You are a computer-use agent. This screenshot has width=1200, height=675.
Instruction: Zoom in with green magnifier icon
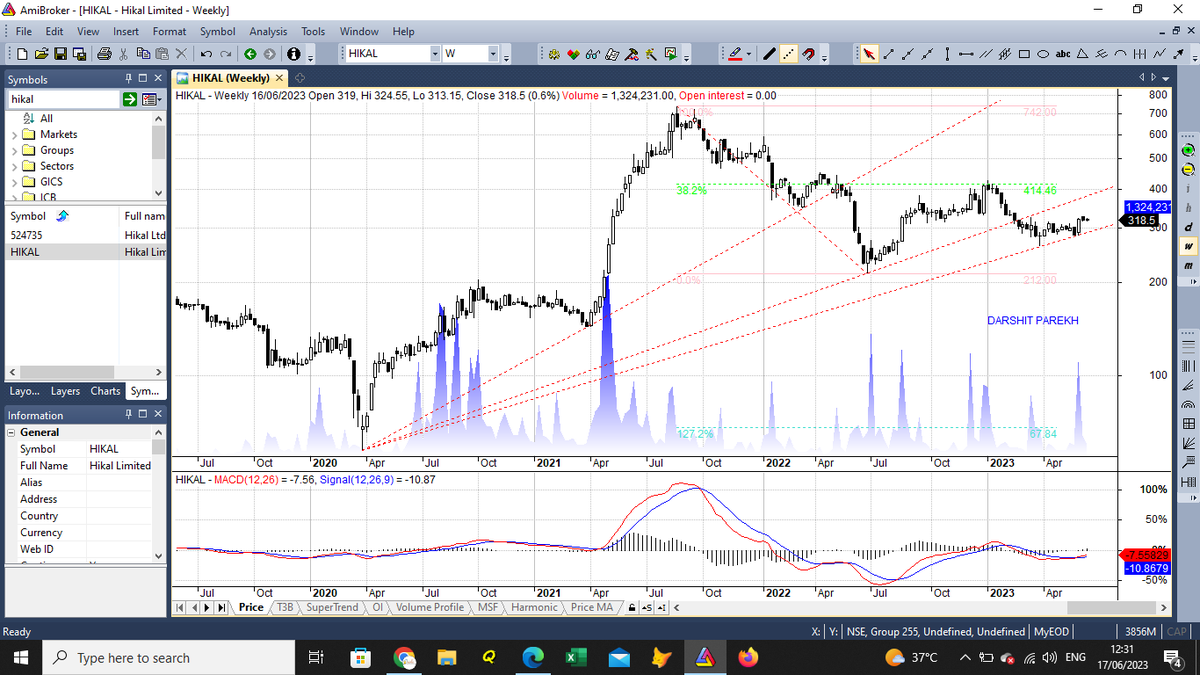point(1189,150)
